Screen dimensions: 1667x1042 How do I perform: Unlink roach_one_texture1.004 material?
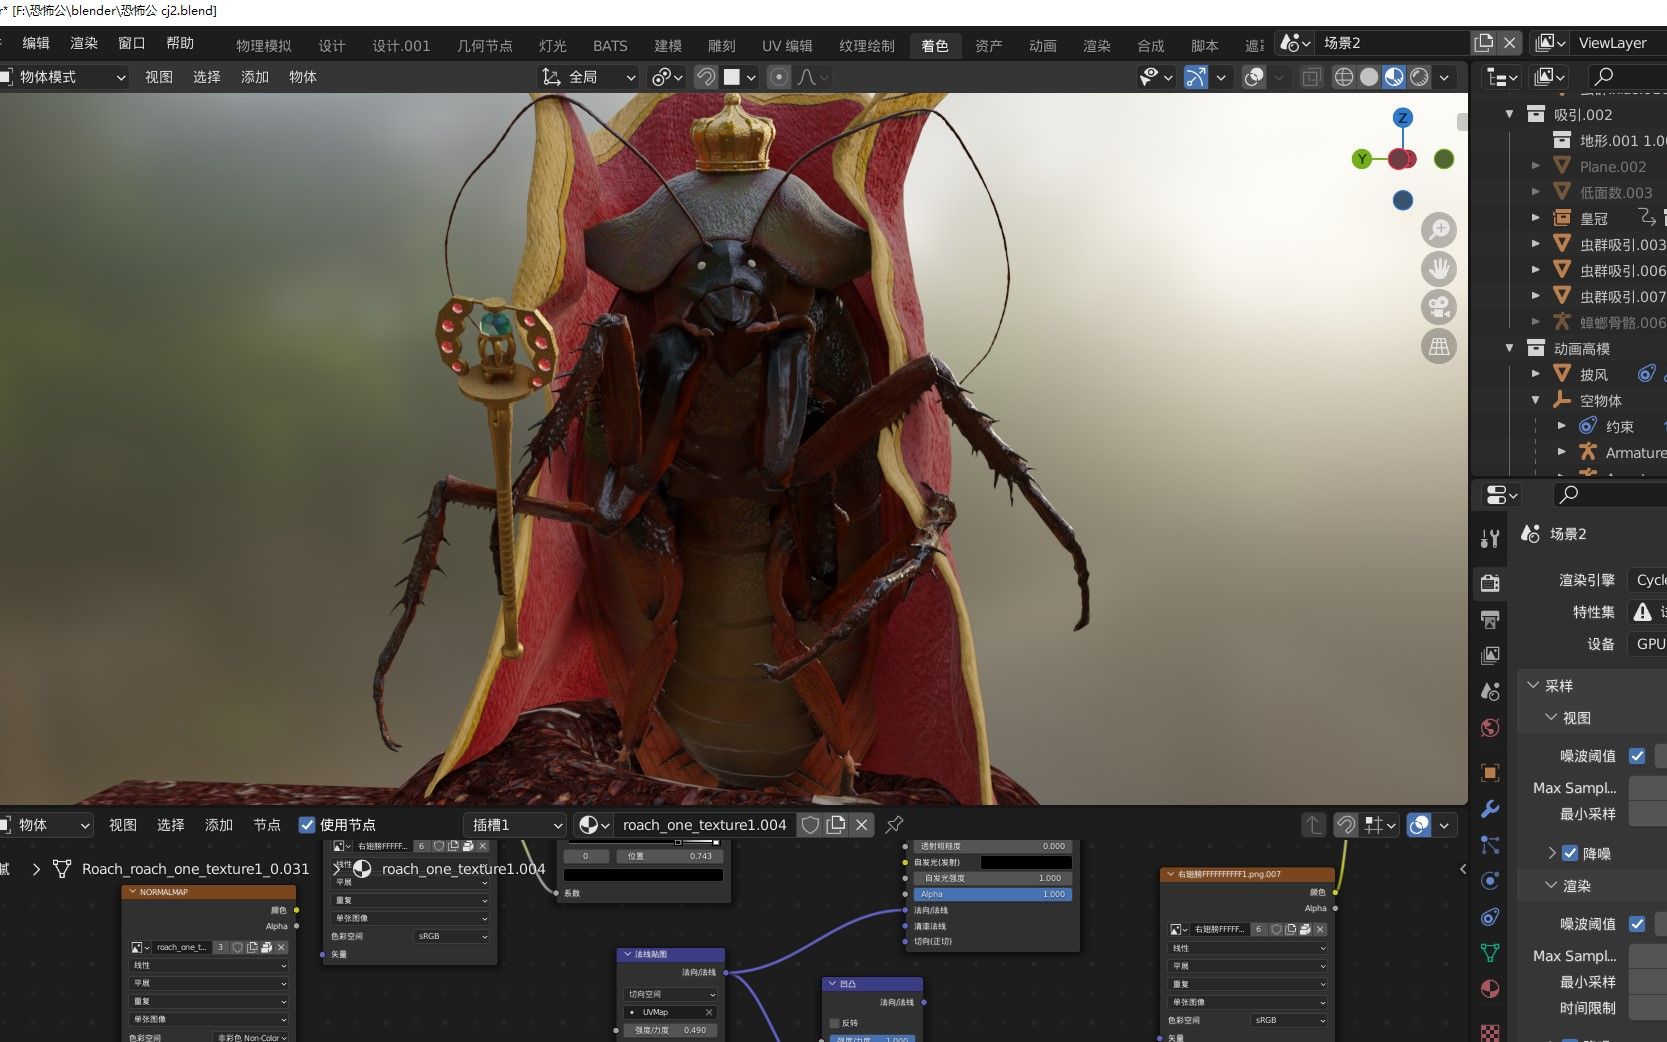coord(862,824)
